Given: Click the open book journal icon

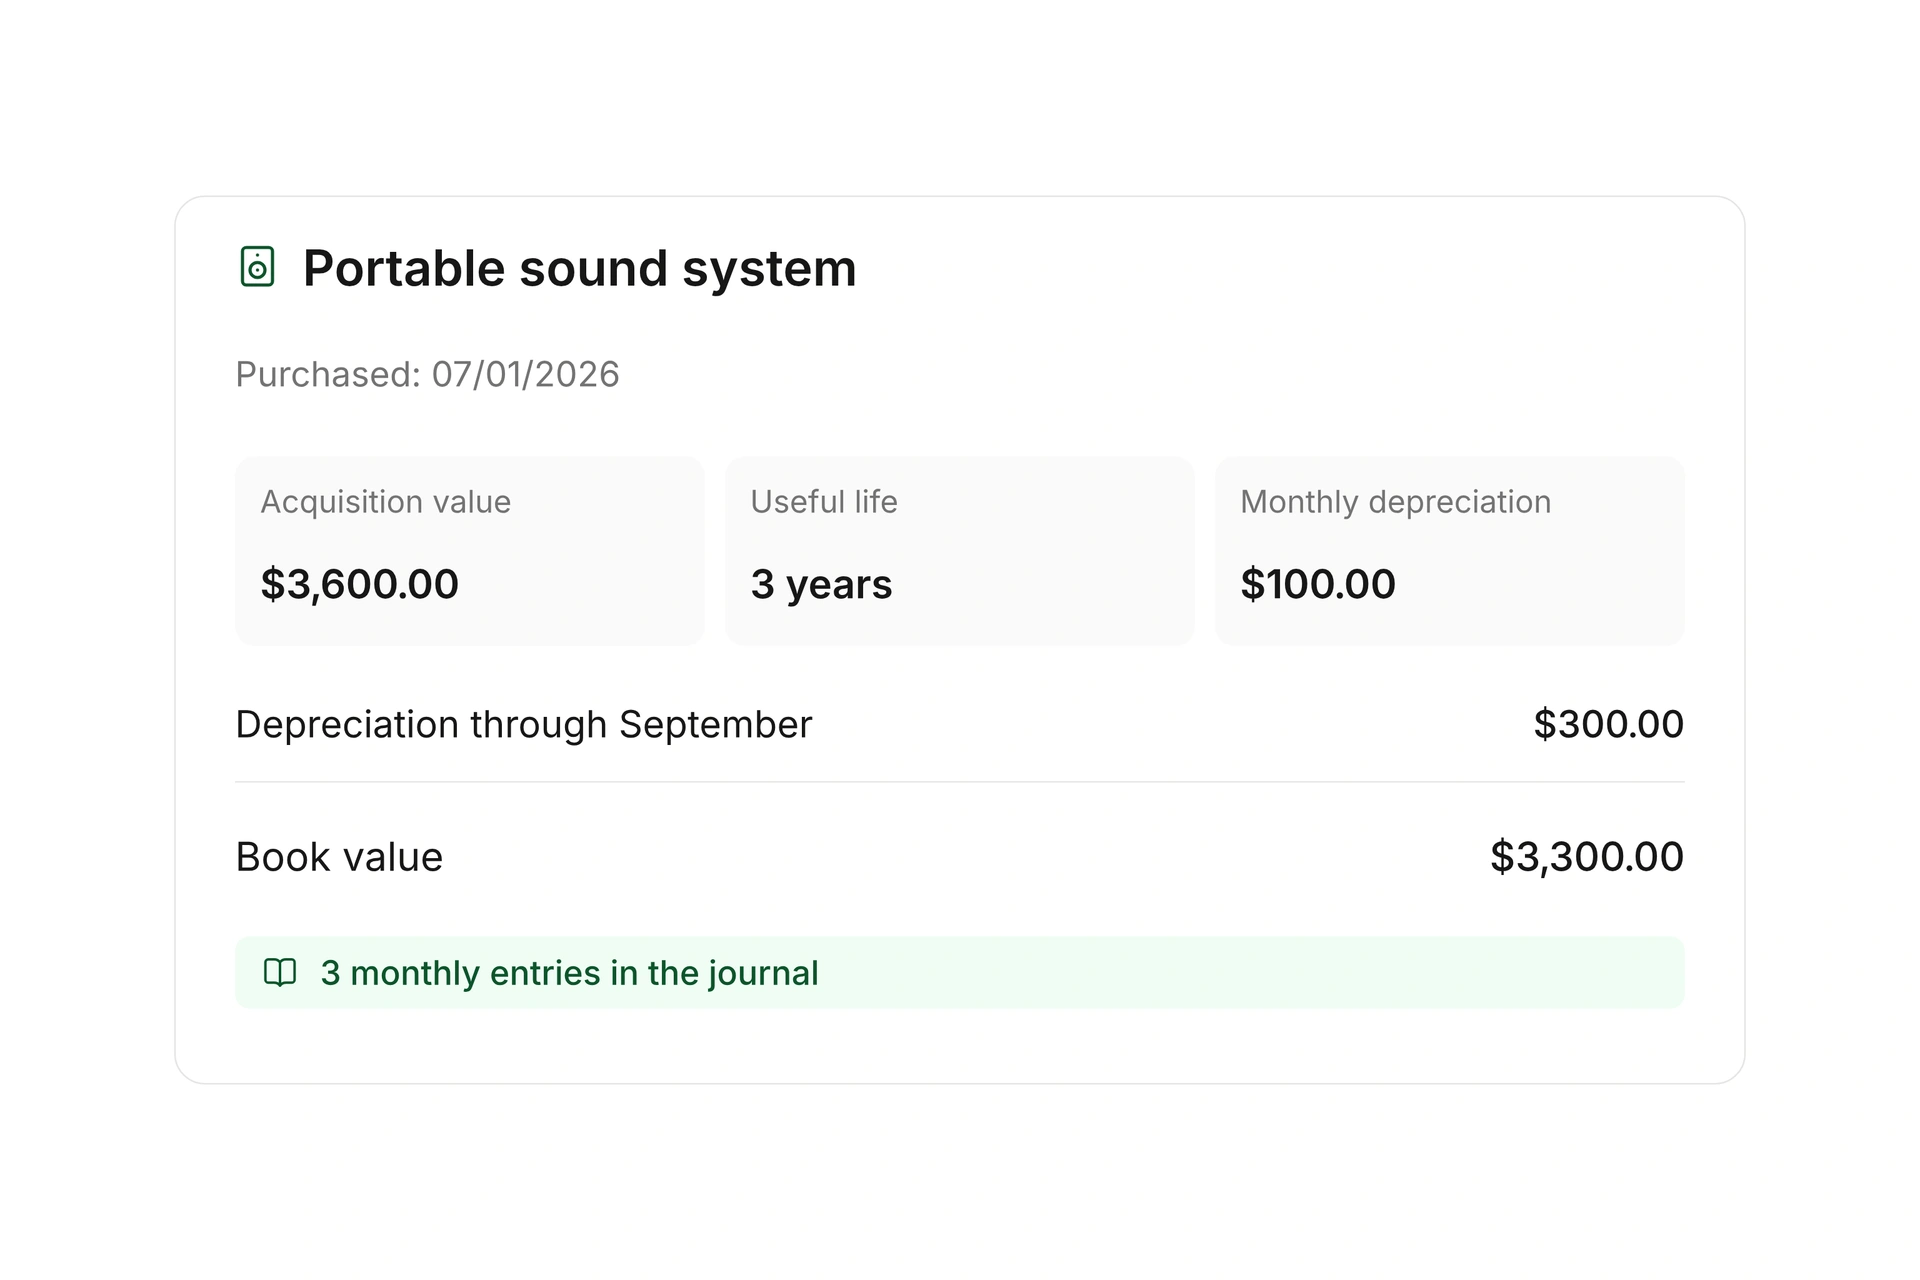Looking at the screenshot, I should point(280,972).
